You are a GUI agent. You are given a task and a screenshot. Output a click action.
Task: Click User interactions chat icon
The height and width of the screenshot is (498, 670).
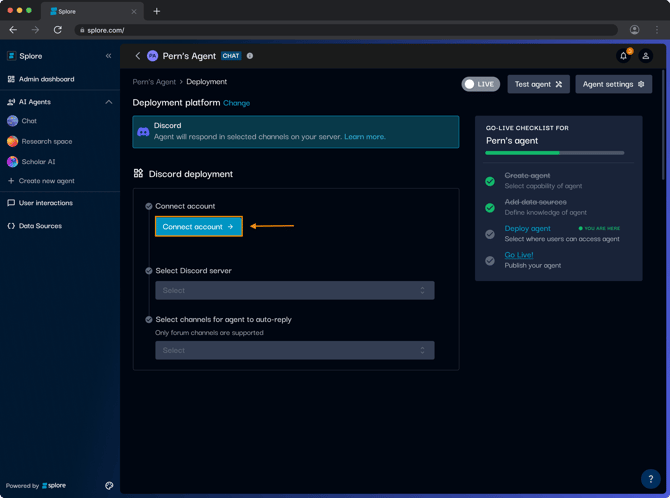11,203
